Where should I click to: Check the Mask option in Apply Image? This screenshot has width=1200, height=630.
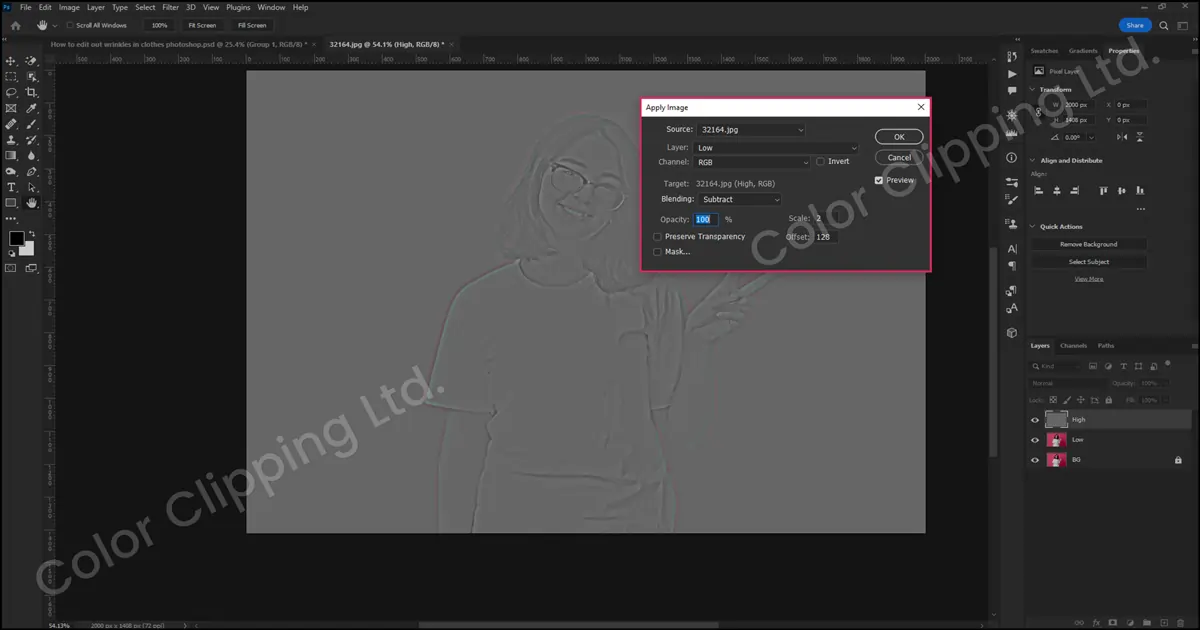(x=657, y=252)
